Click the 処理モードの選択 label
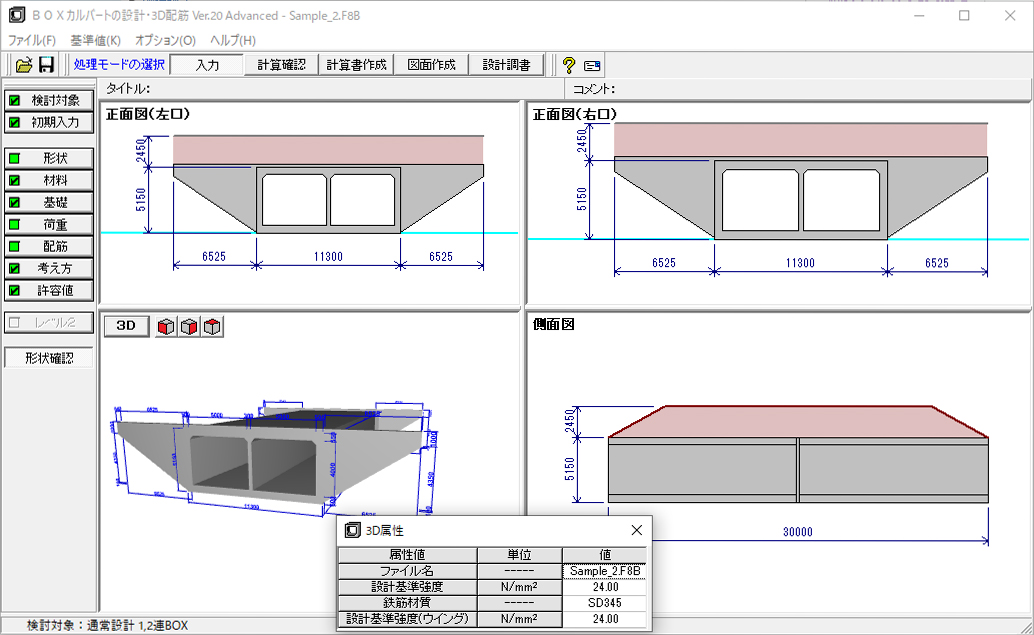This screenshot has width=1034, height=635. [119, 65]
